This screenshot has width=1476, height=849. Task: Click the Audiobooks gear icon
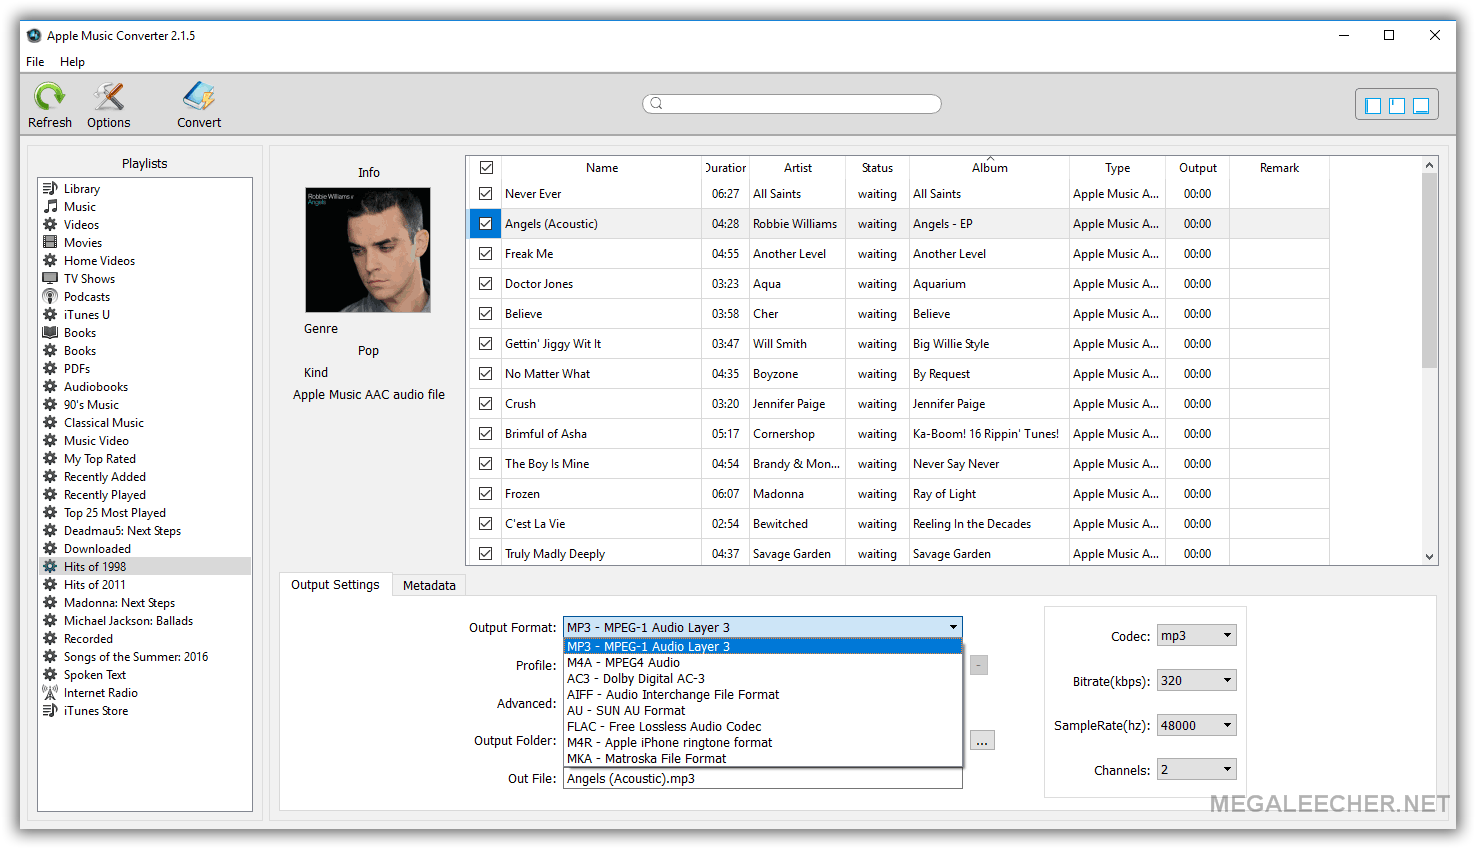click(50, 386)
